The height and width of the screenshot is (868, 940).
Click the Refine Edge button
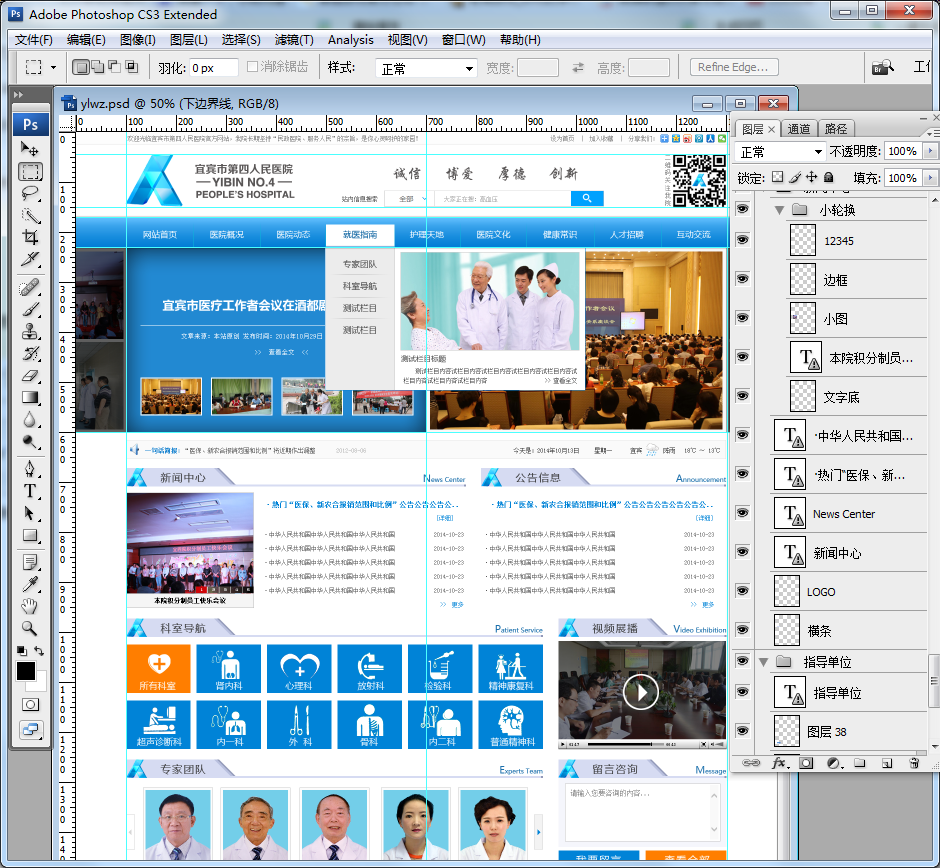tap(734, 67)
